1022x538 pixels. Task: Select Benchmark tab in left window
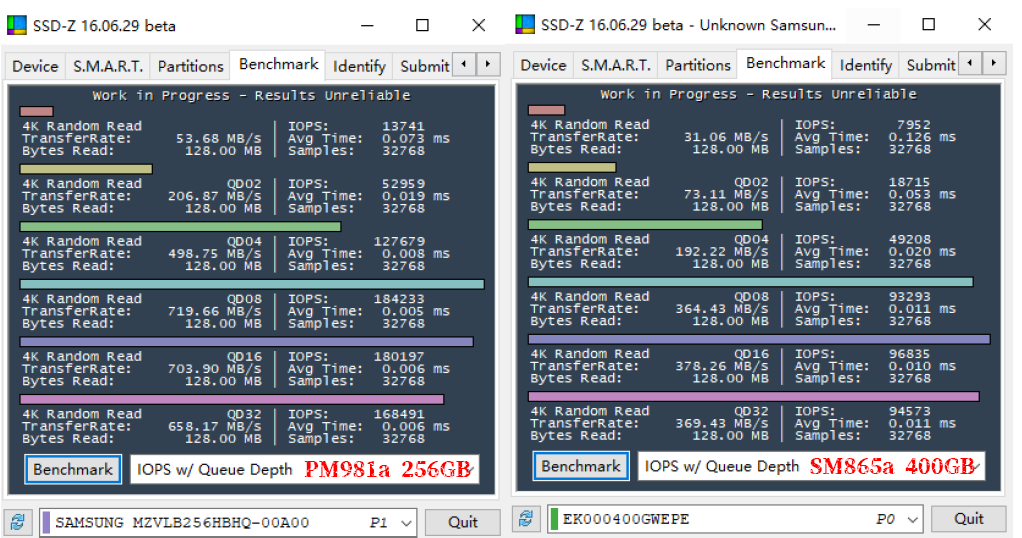278,65
